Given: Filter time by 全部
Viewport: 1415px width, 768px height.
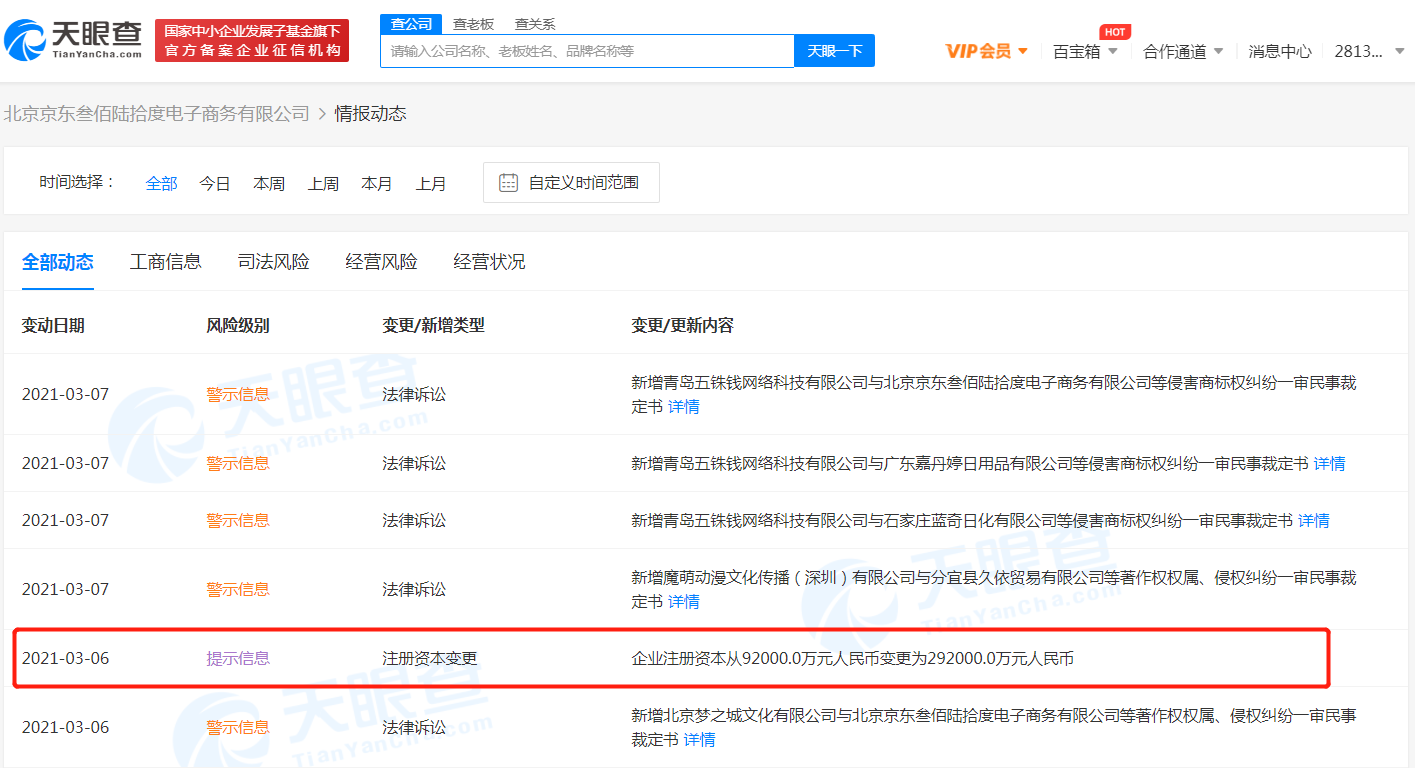Looking at the screenshot, I should pos(161,183).
